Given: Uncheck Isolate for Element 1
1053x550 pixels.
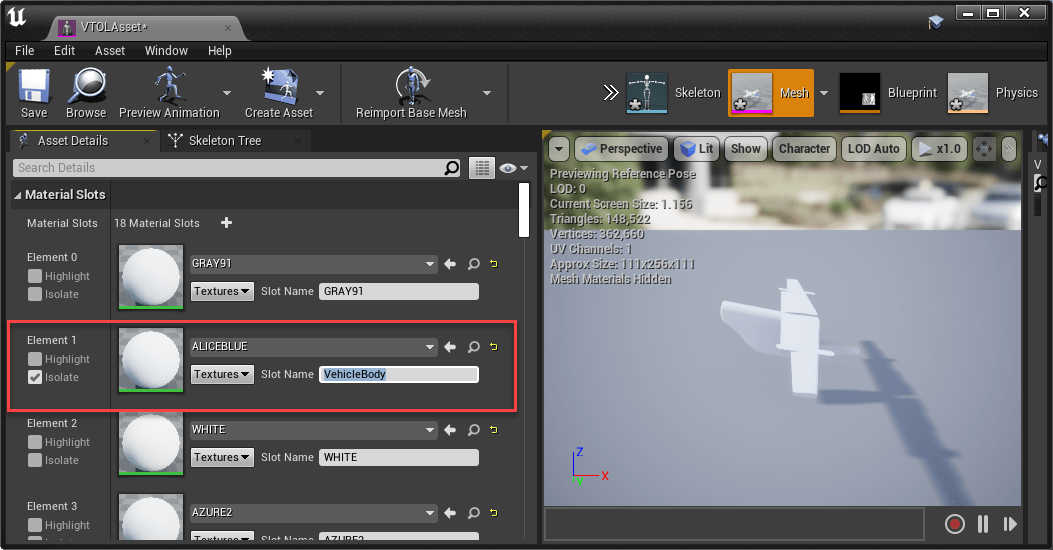Looking at the screenshot, I should [x=35, y=377].
